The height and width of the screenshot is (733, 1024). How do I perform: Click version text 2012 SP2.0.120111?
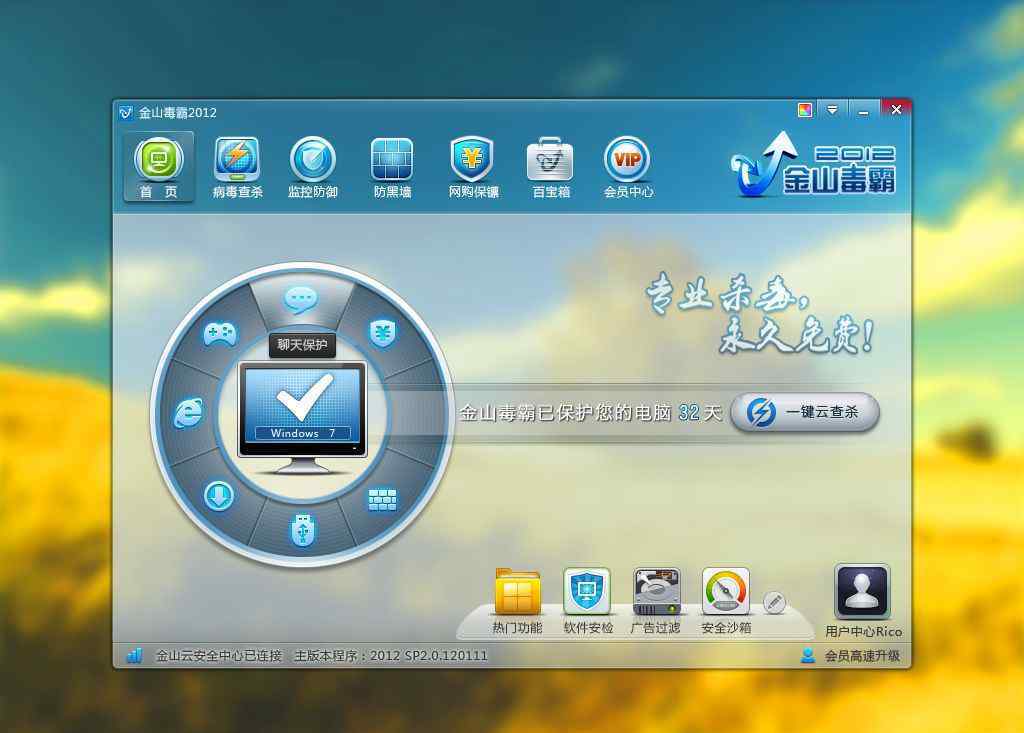428,655
